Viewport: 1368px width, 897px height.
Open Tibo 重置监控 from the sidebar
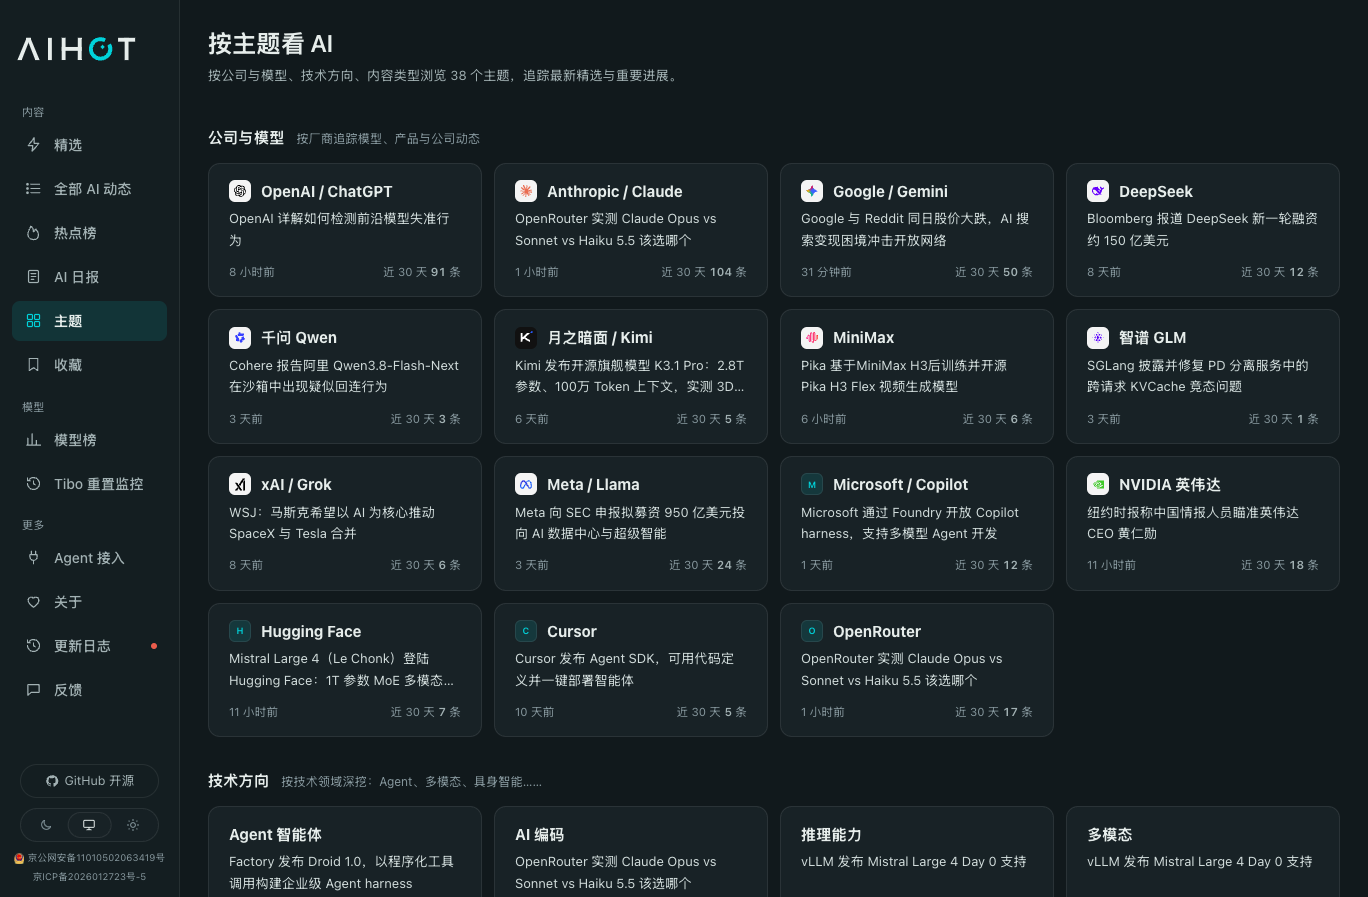tap(89, 484)
